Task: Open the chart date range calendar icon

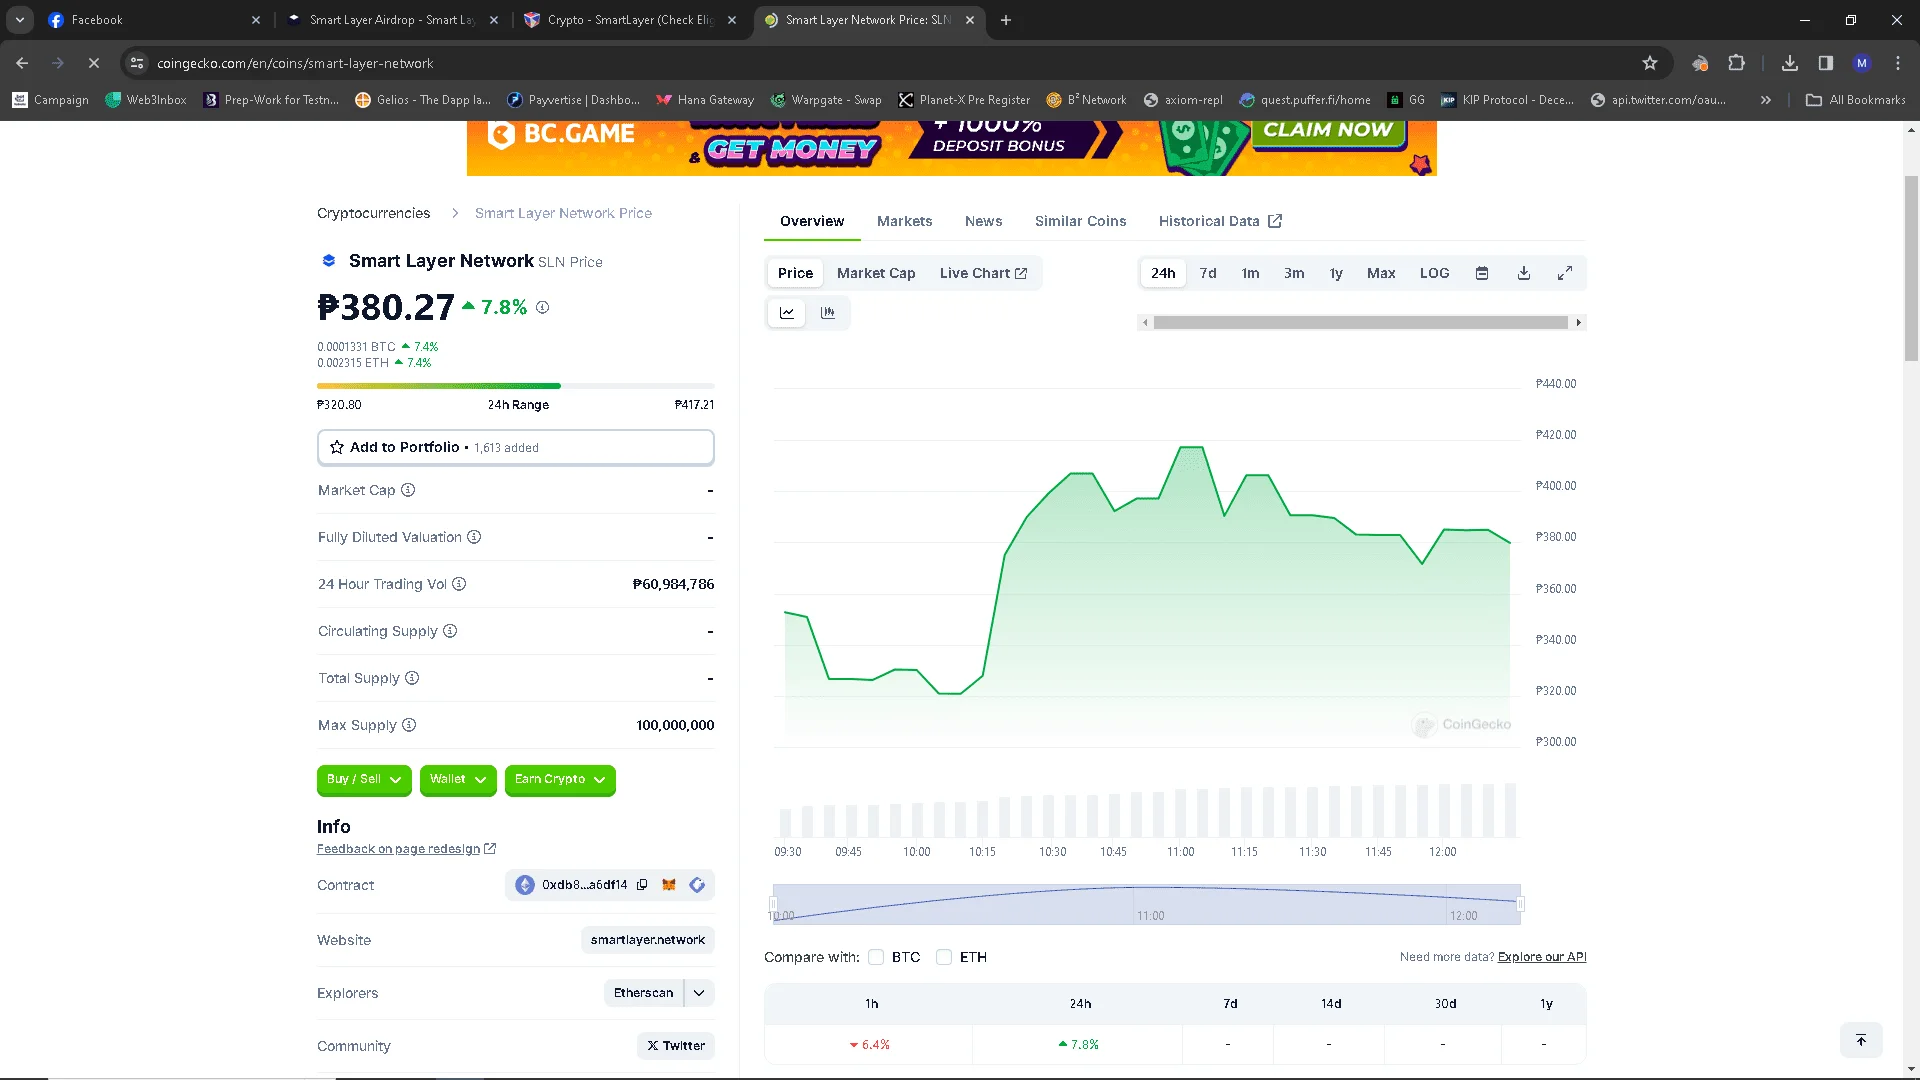Action: coord(1482,273)
